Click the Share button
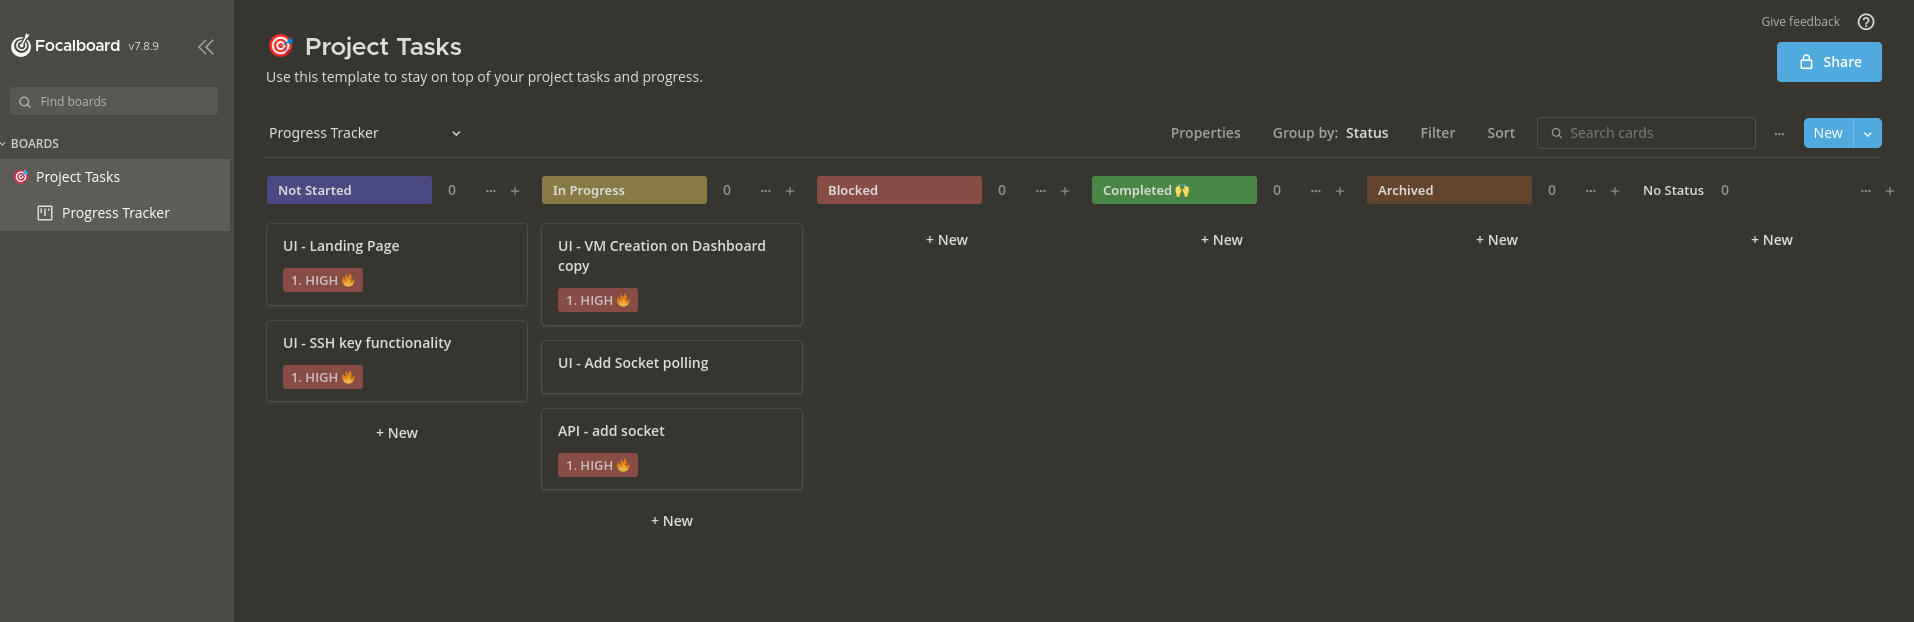Image resolution: width=1914 pixels, height=622 pixels. pos(1828,62)
